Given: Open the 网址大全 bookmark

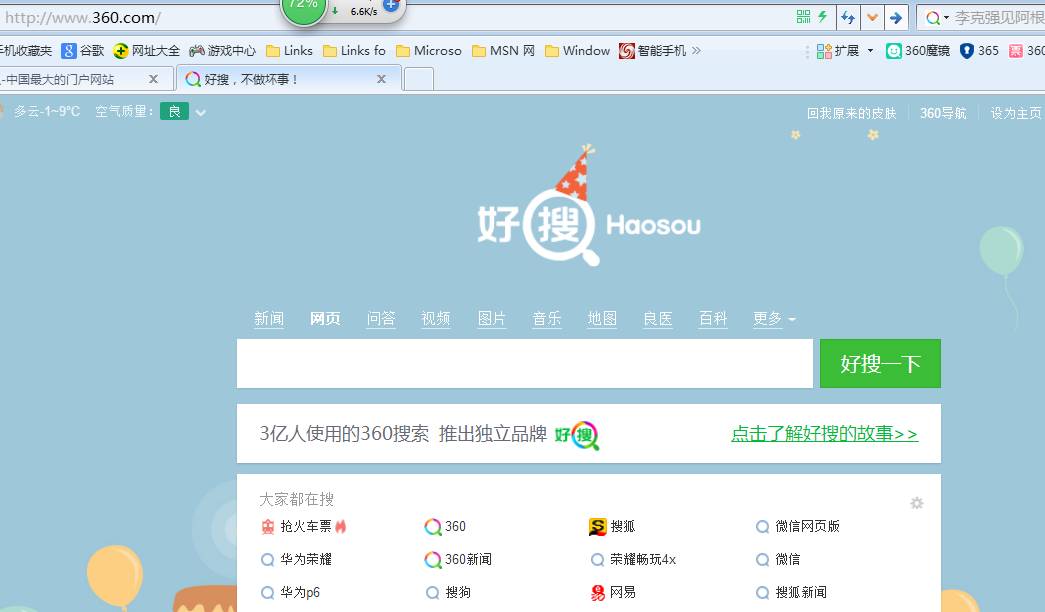Looking at the screenshot, I should [x=147, y=51].
